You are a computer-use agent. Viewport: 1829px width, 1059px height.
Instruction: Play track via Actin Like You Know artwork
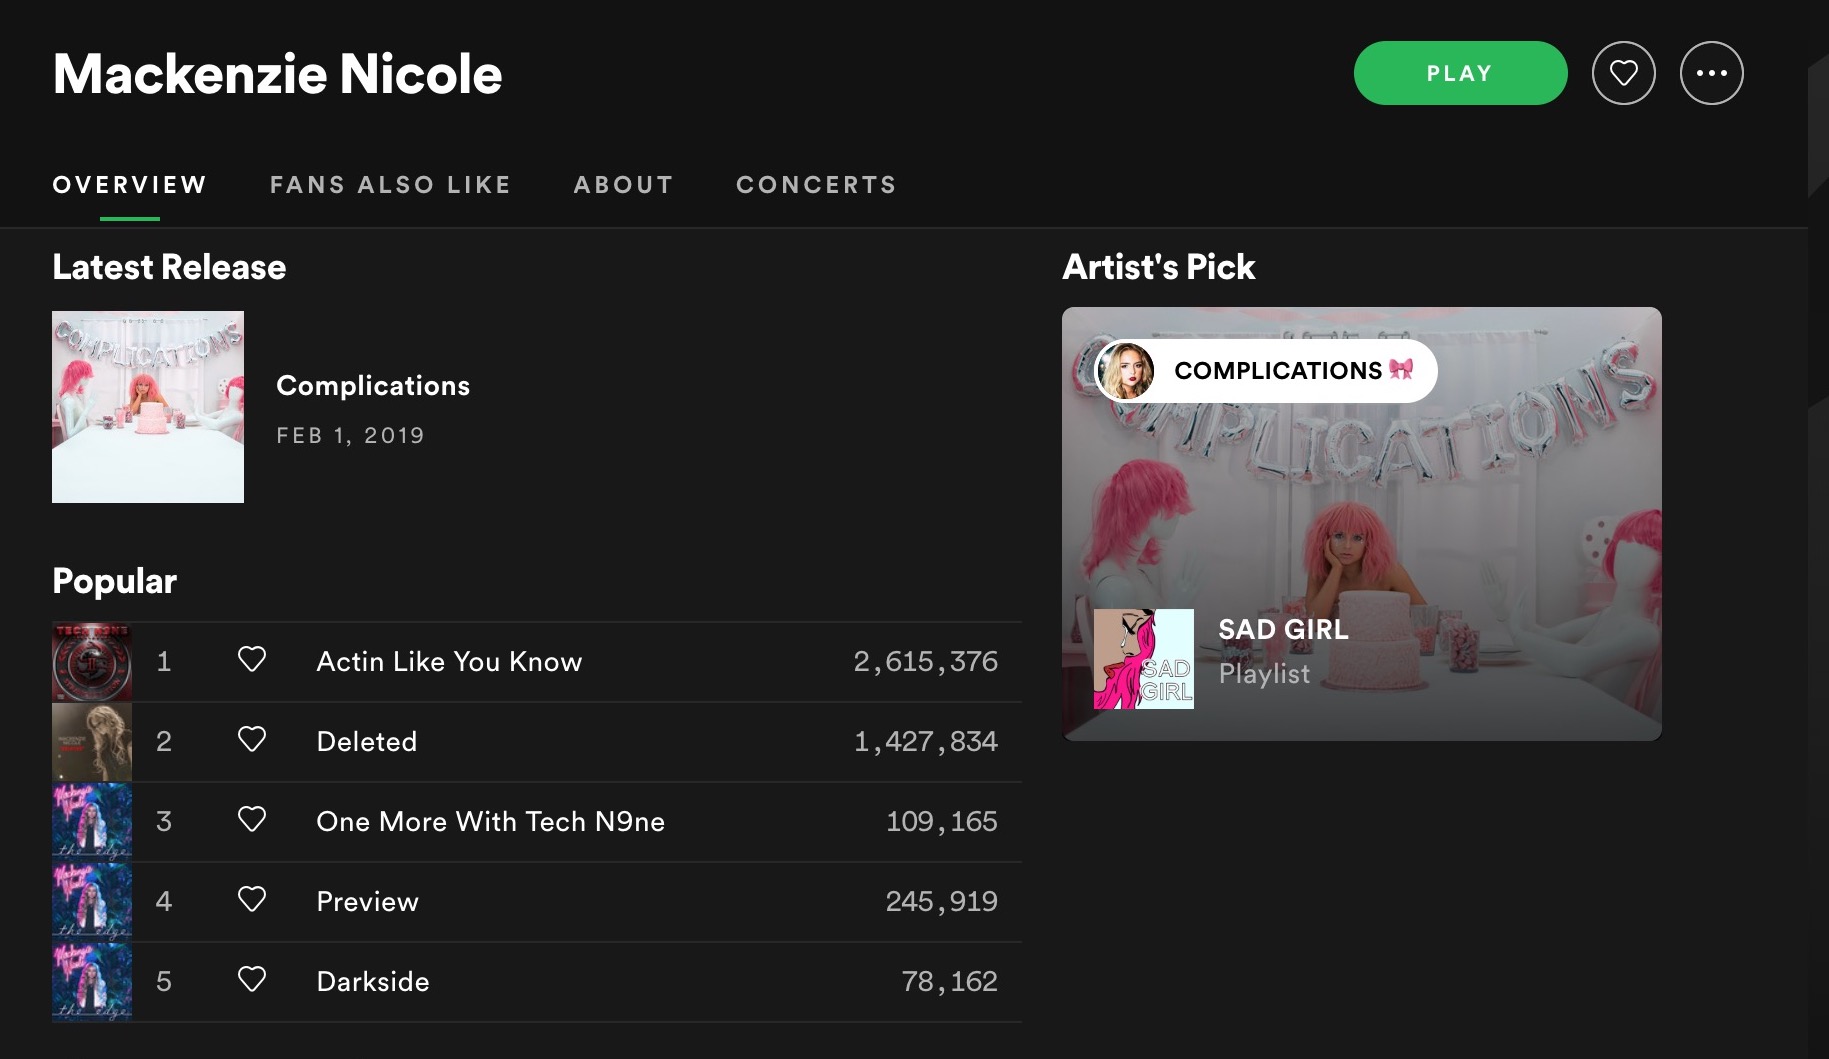pos(92,661)
